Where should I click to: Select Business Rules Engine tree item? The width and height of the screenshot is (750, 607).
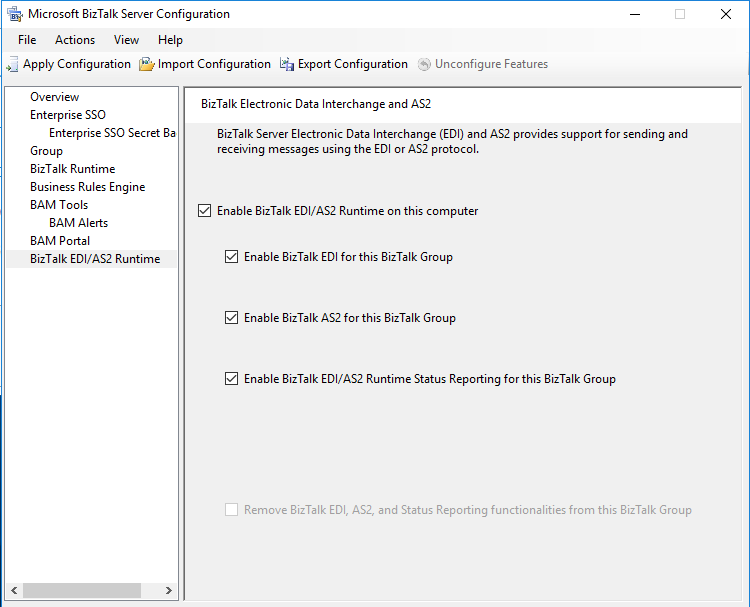[x=88, y=187]
